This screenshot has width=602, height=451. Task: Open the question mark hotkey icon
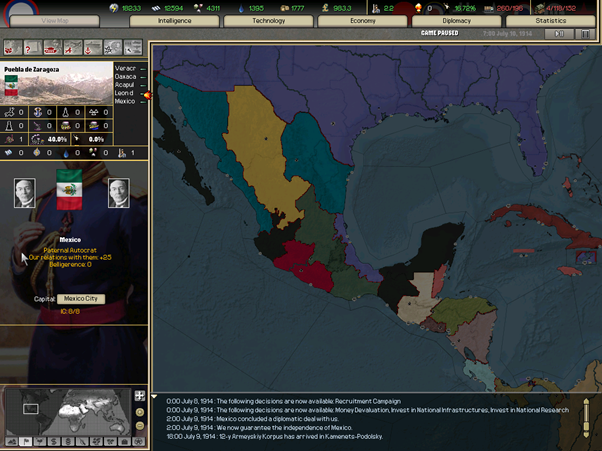(x=30, y=48)
